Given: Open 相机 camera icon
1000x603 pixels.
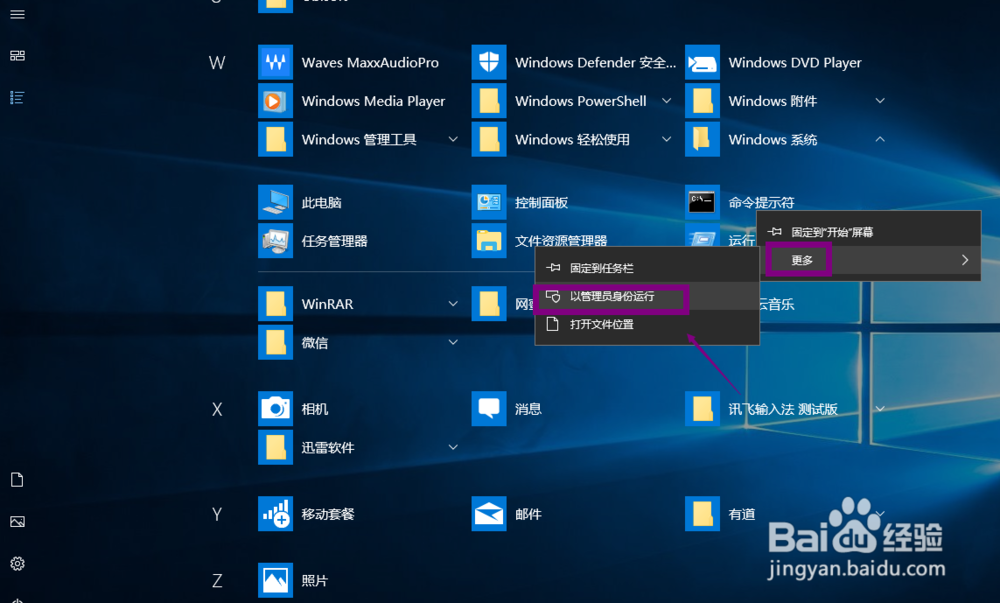Looking at the screenshot, I should (x=275, y=409).
